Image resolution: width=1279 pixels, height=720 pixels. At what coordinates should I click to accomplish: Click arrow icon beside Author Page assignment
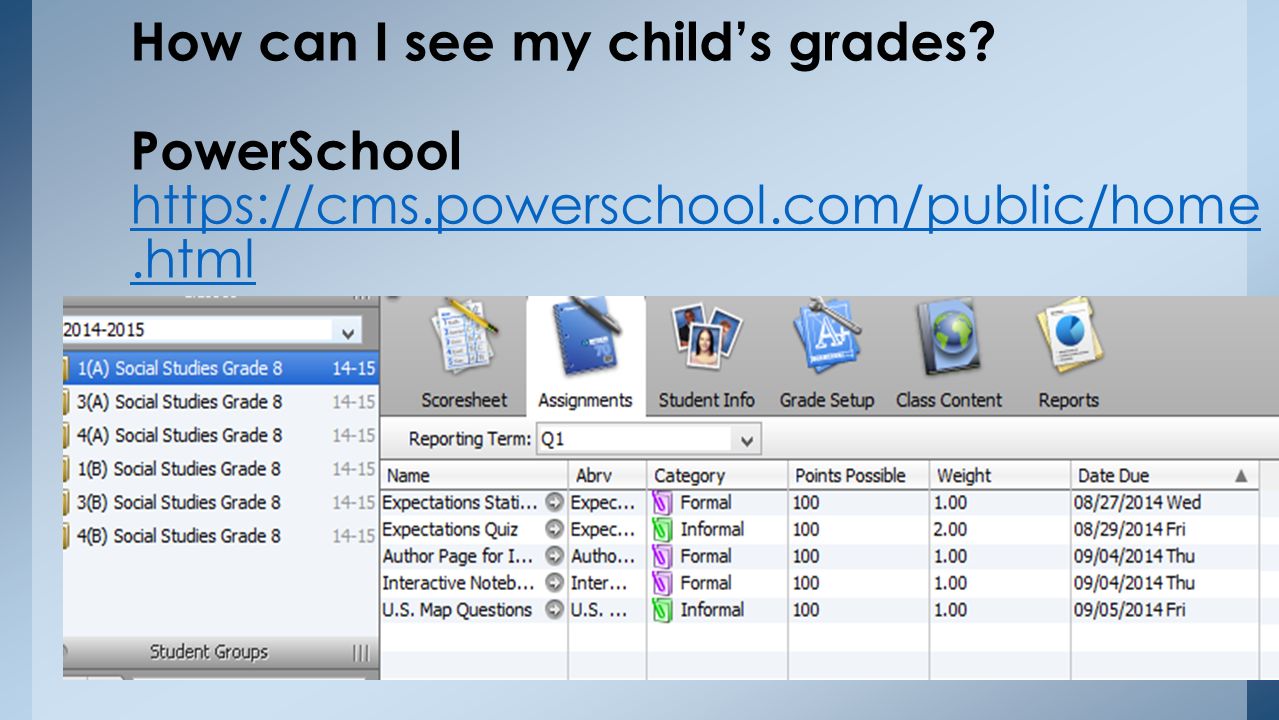(x=555, y=556)
